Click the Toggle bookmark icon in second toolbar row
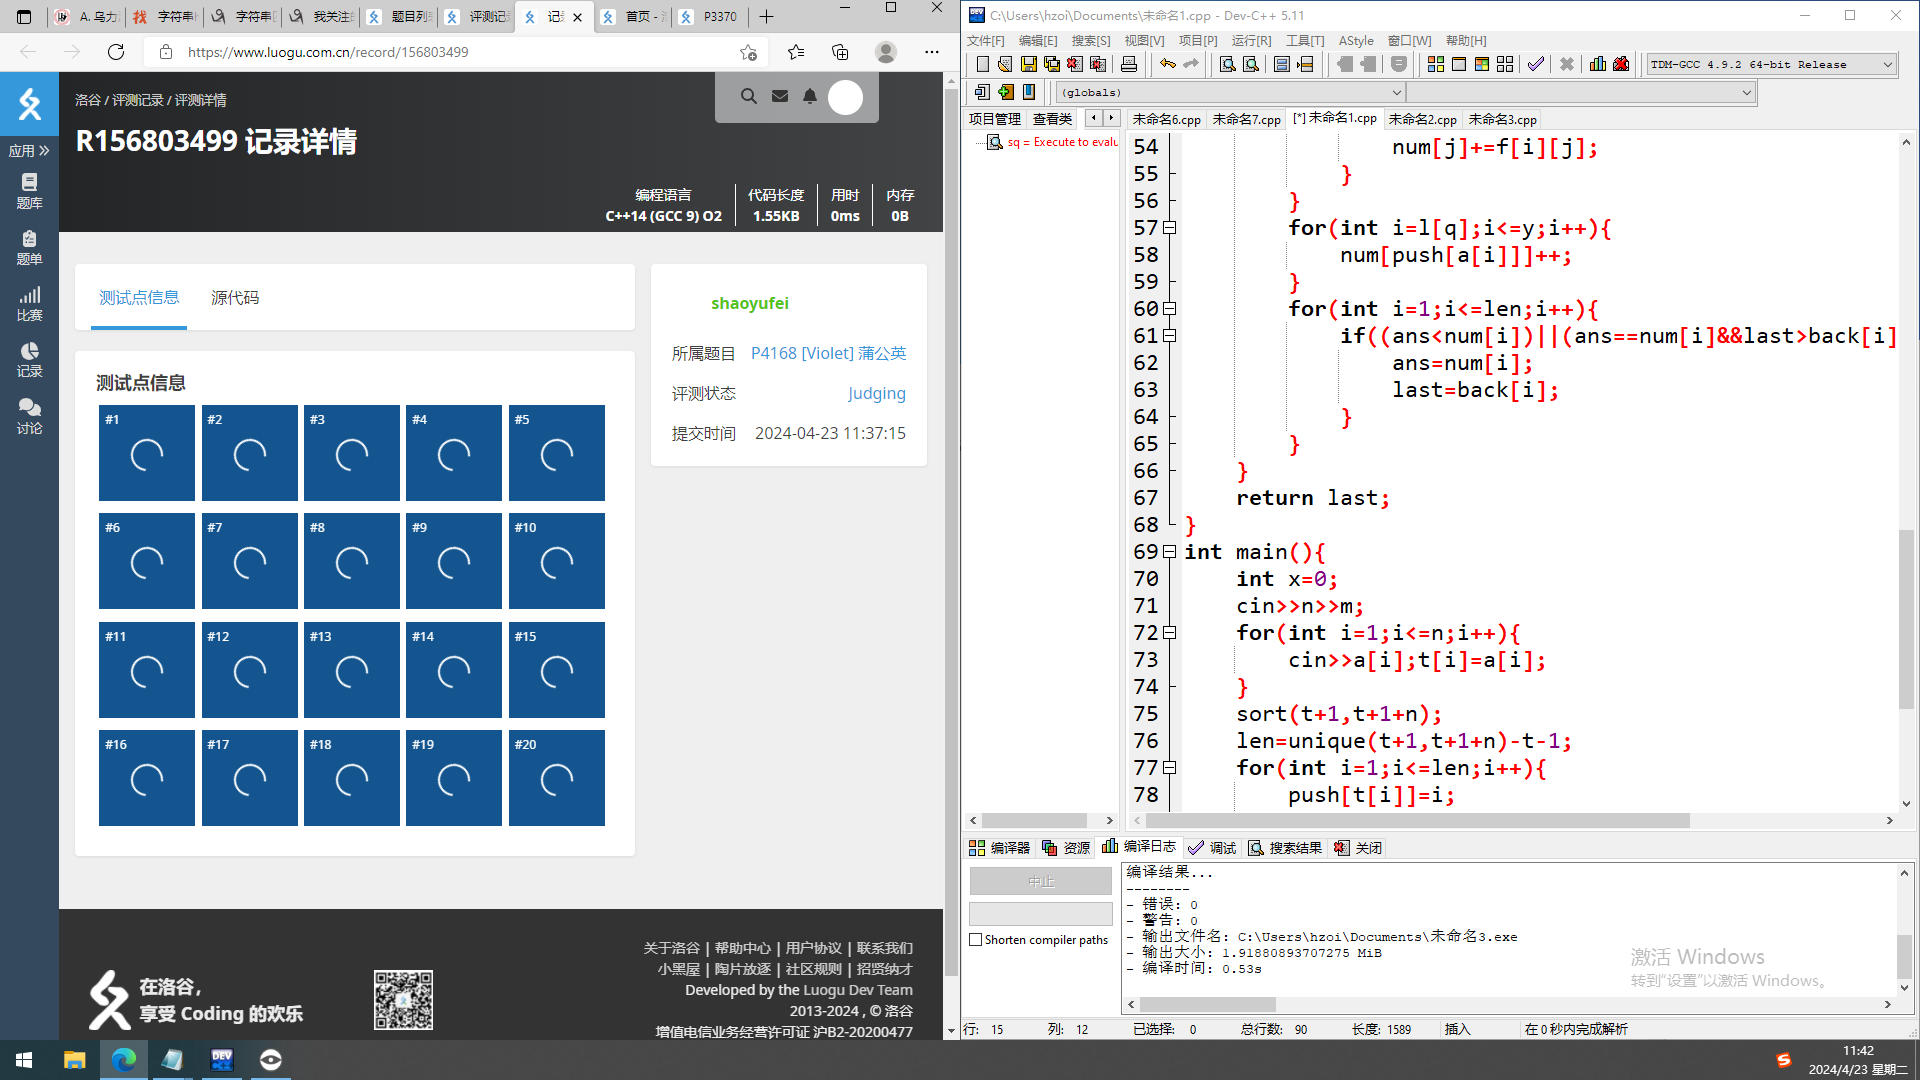Image resolution: width=1920 pixels, height=1080 pixels. click(x=1029, y=92)
